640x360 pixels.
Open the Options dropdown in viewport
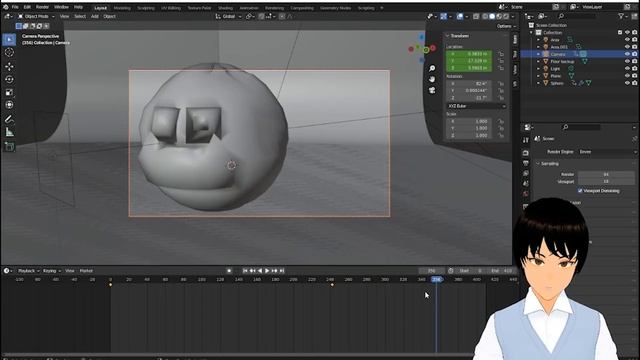[x=506, y=26]
